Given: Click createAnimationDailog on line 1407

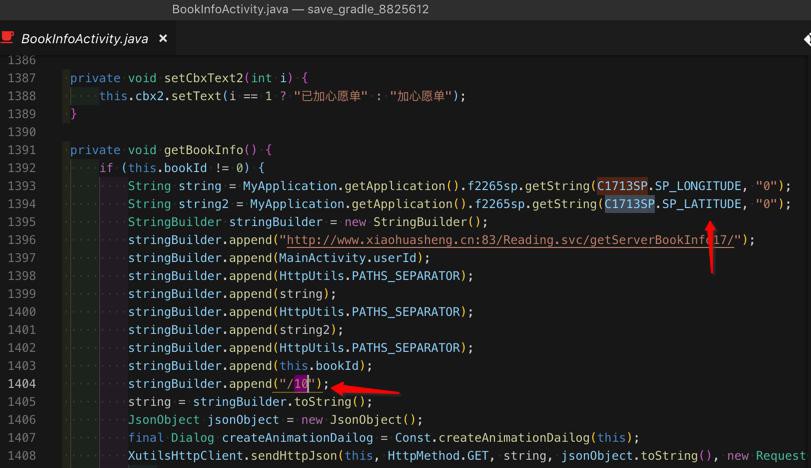Looking at the screenshot, I should click(x=297, y=438).
